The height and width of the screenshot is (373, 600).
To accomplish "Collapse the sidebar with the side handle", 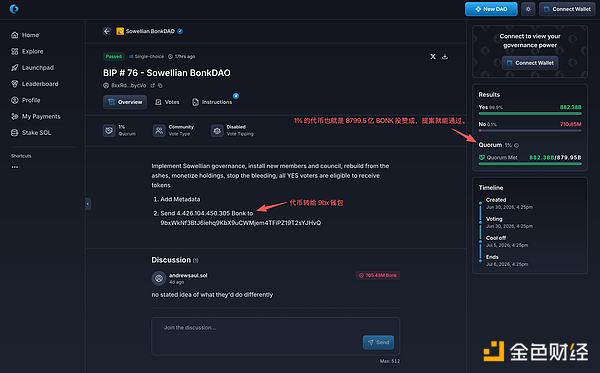I will coord(88,204).
